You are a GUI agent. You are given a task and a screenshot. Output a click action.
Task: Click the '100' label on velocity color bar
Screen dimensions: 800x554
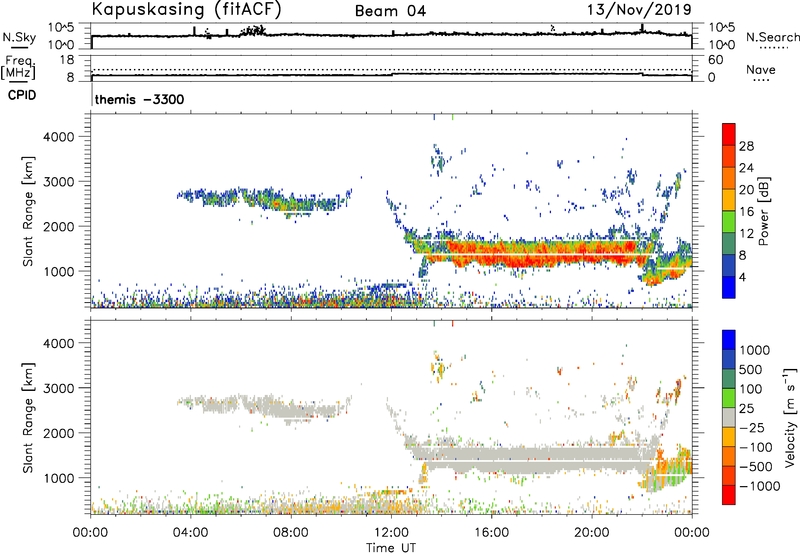pyautogui.click(x=751, y=389)
